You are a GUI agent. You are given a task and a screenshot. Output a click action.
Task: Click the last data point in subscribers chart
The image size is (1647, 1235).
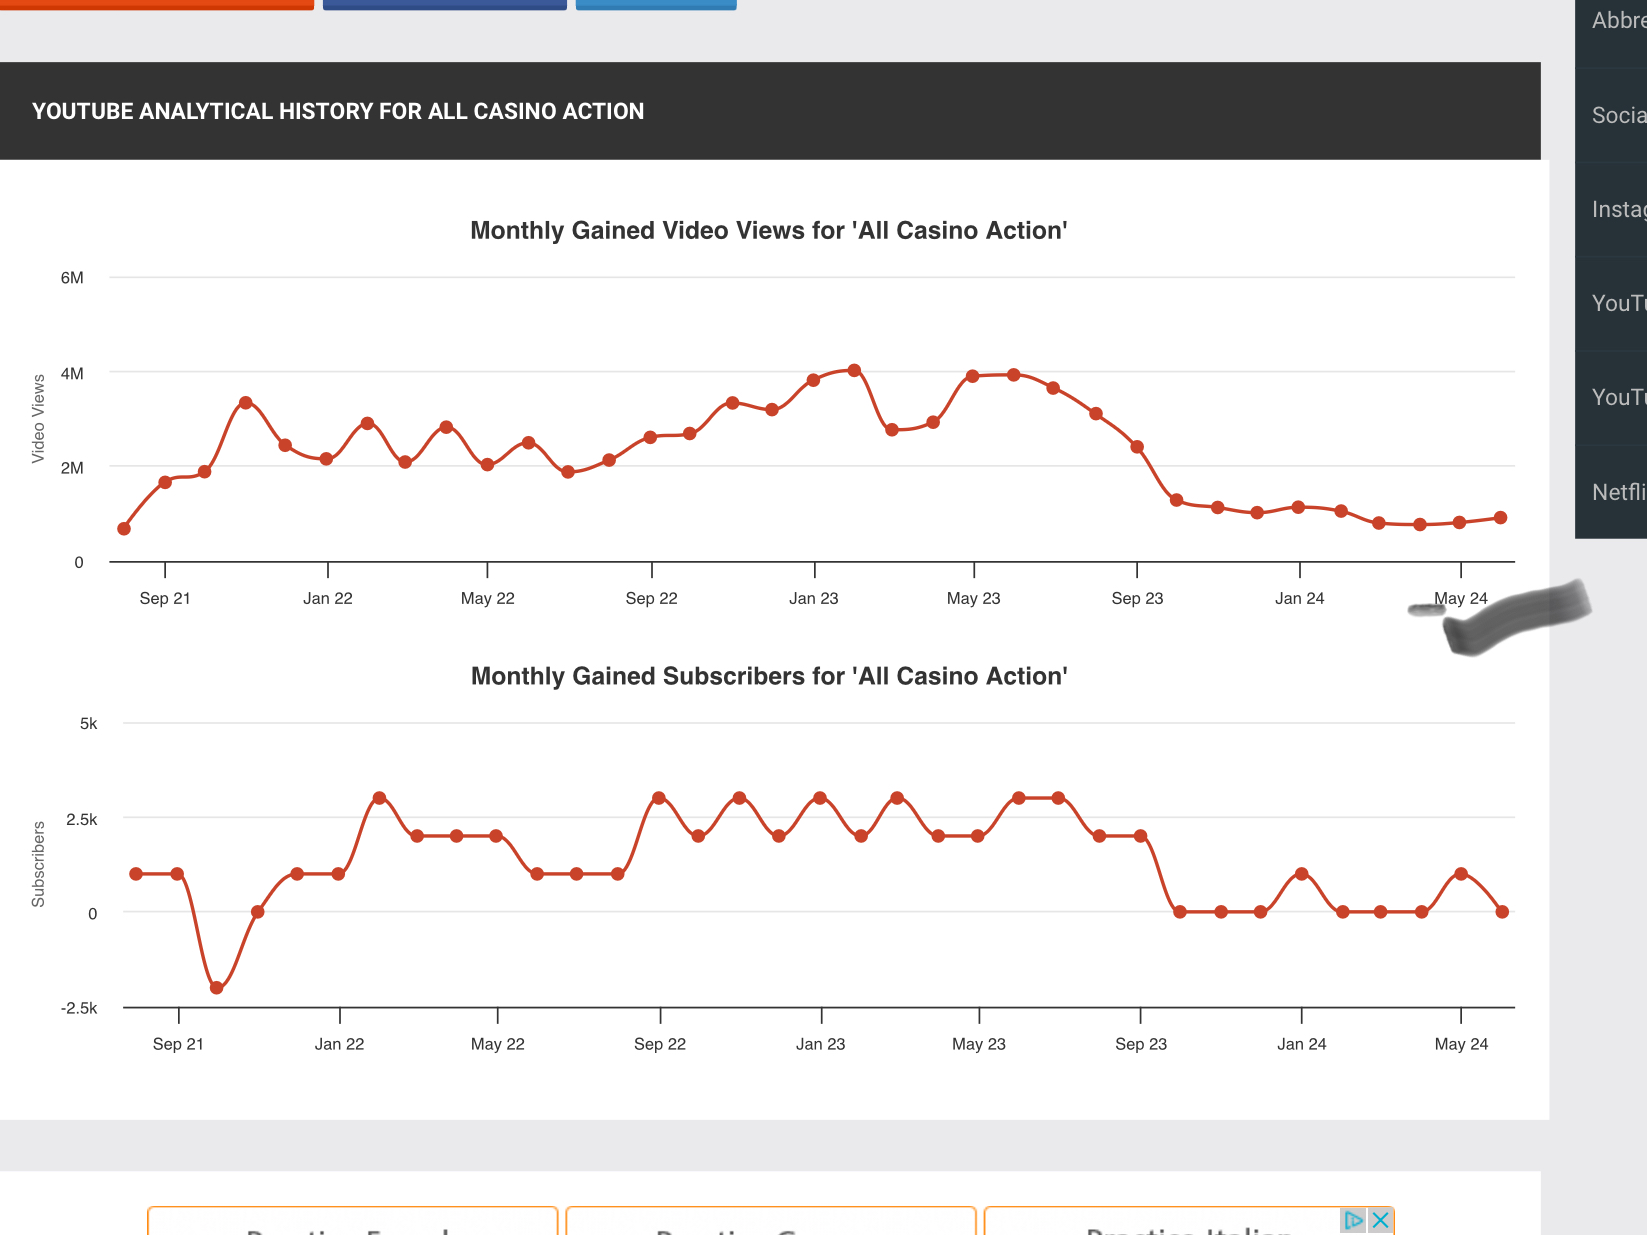coord(1502,912)
